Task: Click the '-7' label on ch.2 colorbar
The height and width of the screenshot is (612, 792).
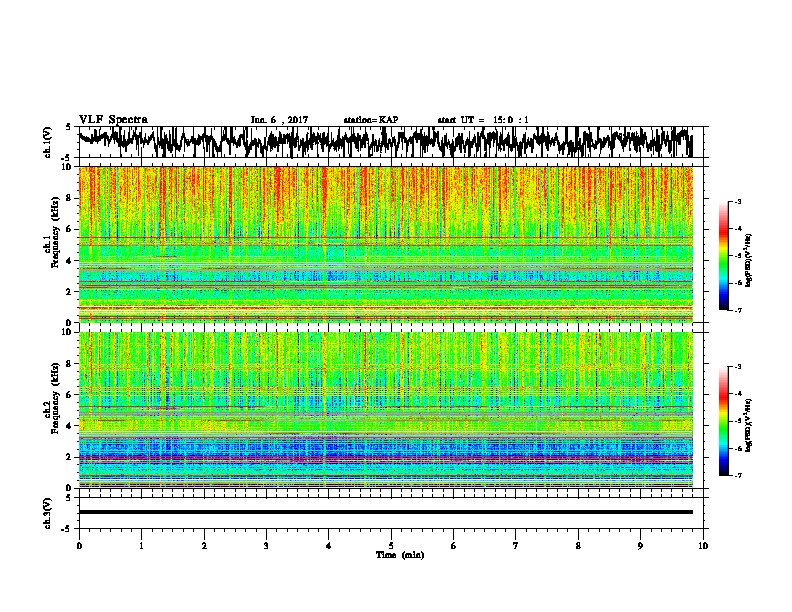Action: (x=737, y=475)
